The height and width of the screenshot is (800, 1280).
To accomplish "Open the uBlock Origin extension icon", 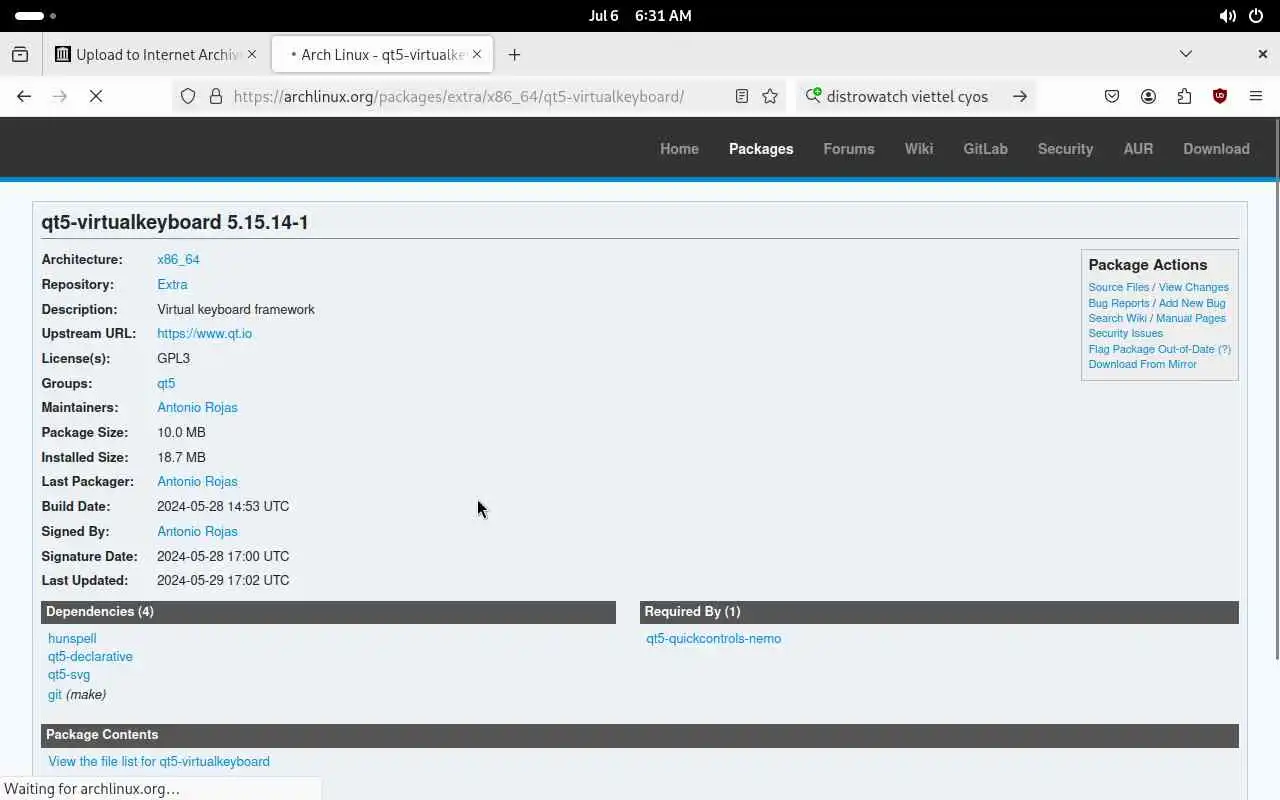I will pyautogui.click(x=1220, y=96).
